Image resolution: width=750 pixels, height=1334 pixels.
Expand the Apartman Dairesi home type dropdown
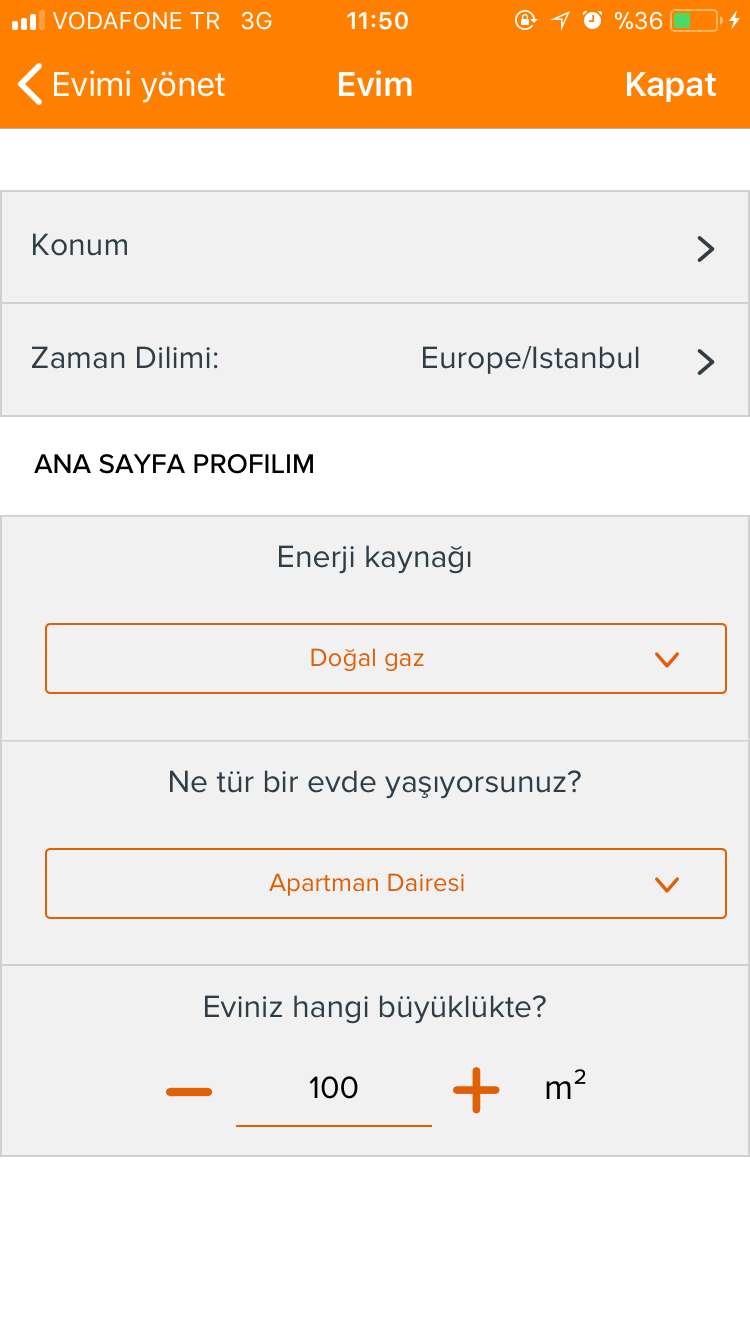pos(386,884)
